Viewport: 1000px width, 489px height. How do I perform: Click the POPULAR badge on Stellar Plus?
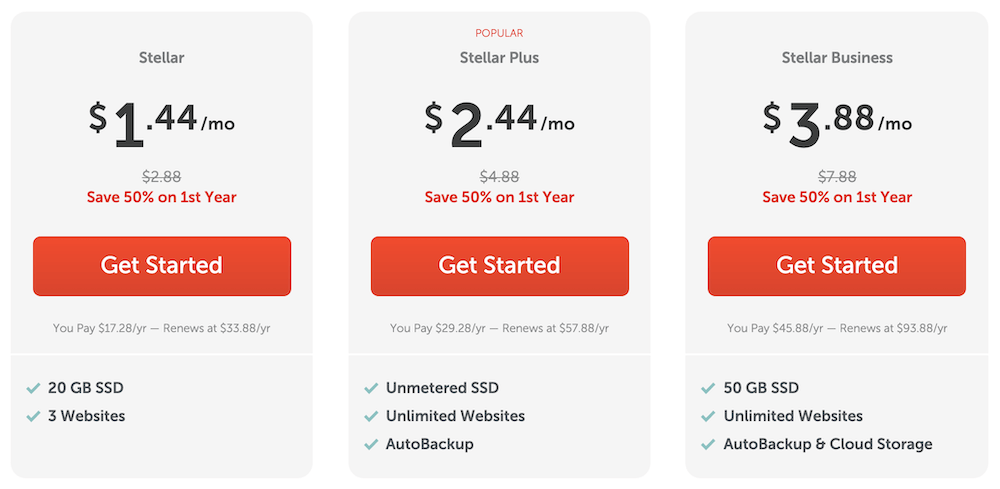click(499, 33)
